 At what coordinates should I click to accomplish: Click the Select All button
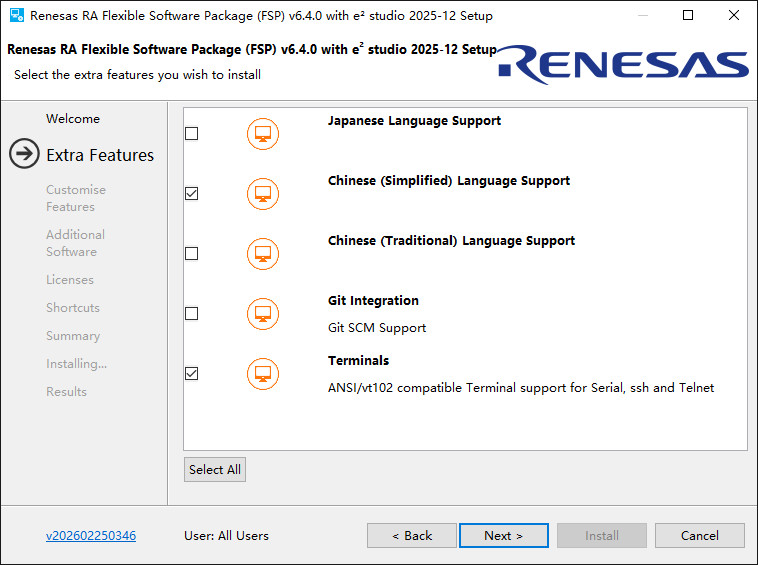(x=215, y=469)
